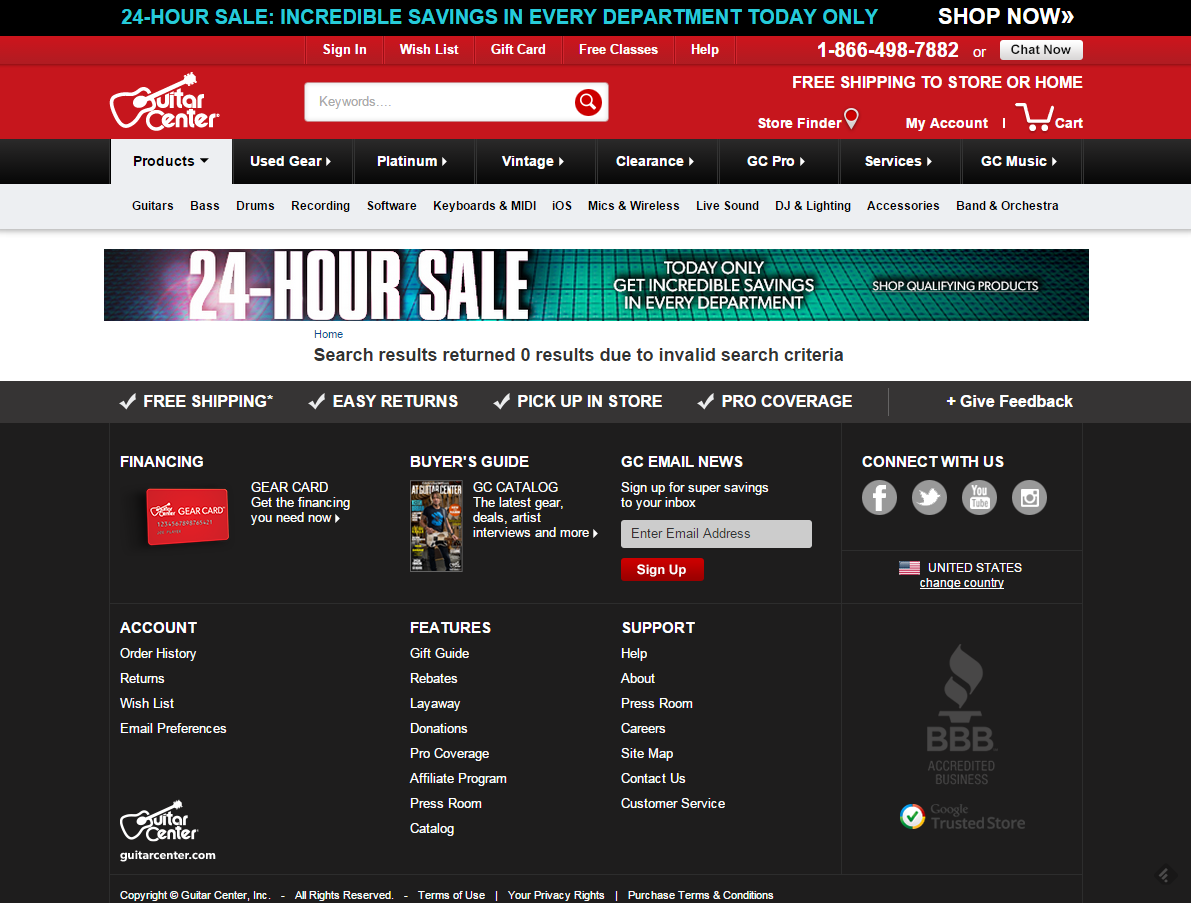Open Order History in Account section
1191x903 pixels.
click(x=158, y=653)
